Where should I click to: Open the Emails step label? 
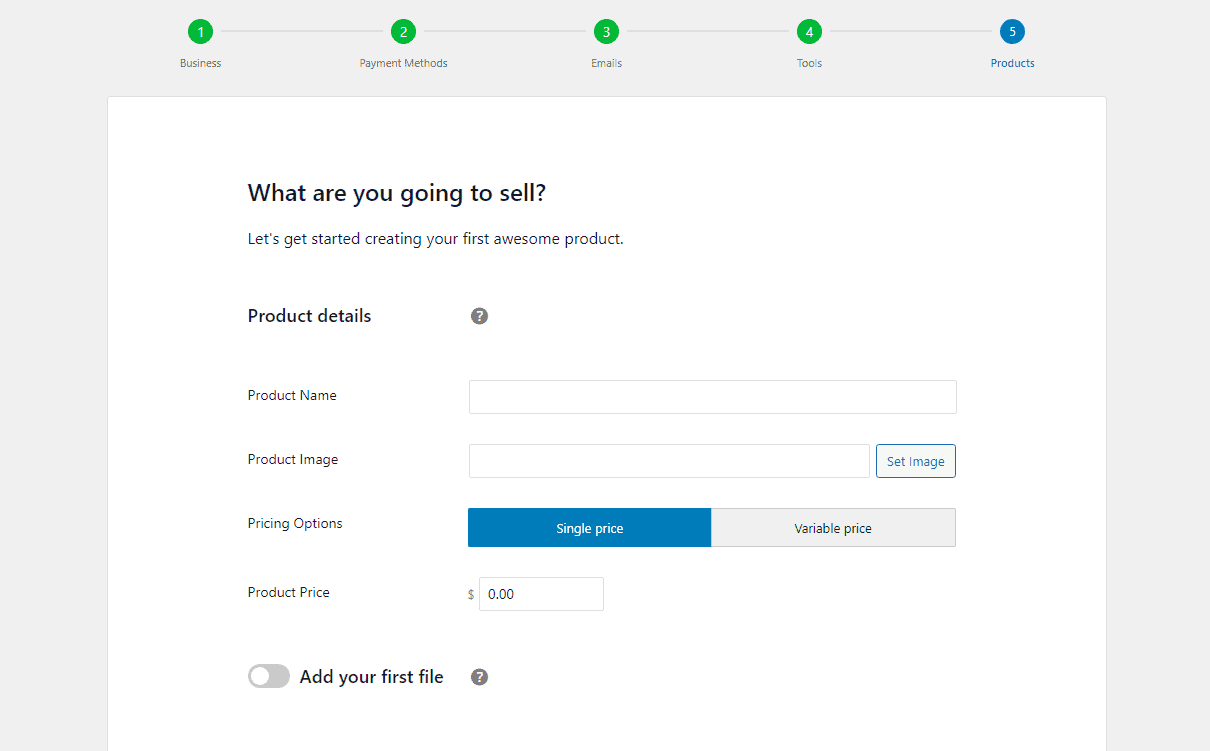click(606, 63)
